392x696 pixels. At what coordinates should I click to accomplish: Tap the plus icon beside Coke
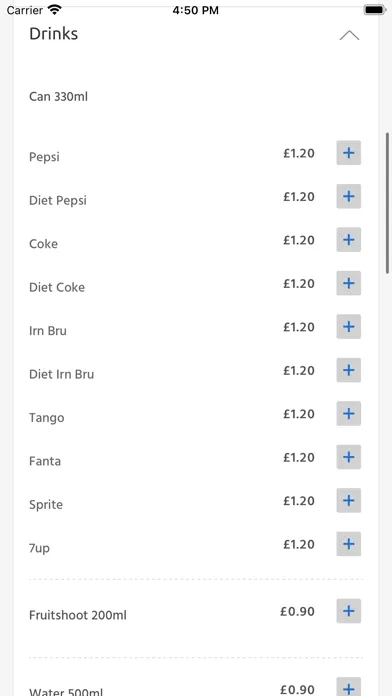348,240
